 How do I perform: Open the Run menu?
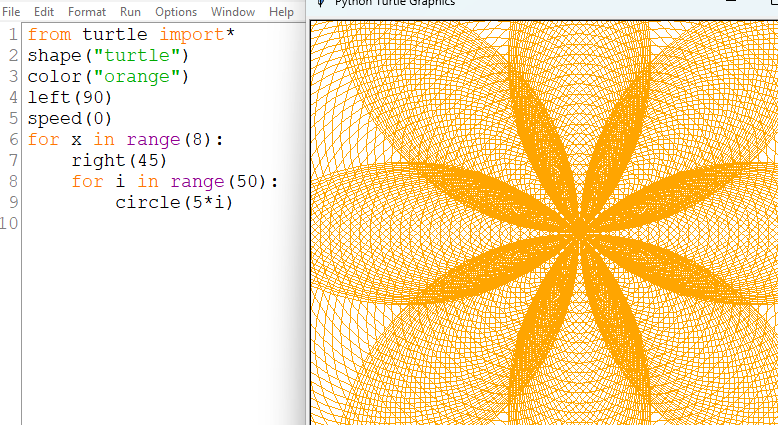[x=130, y=11]
